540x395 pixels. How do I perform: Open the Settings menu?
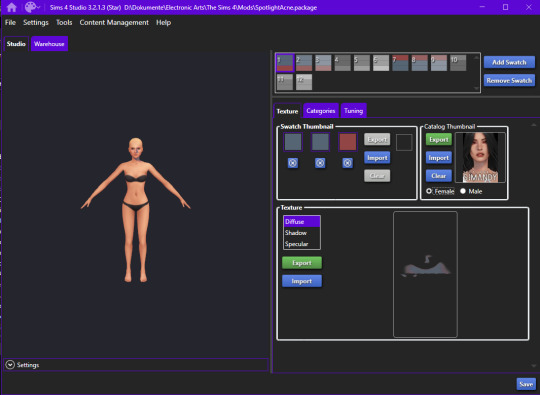[x=36, y=23]
